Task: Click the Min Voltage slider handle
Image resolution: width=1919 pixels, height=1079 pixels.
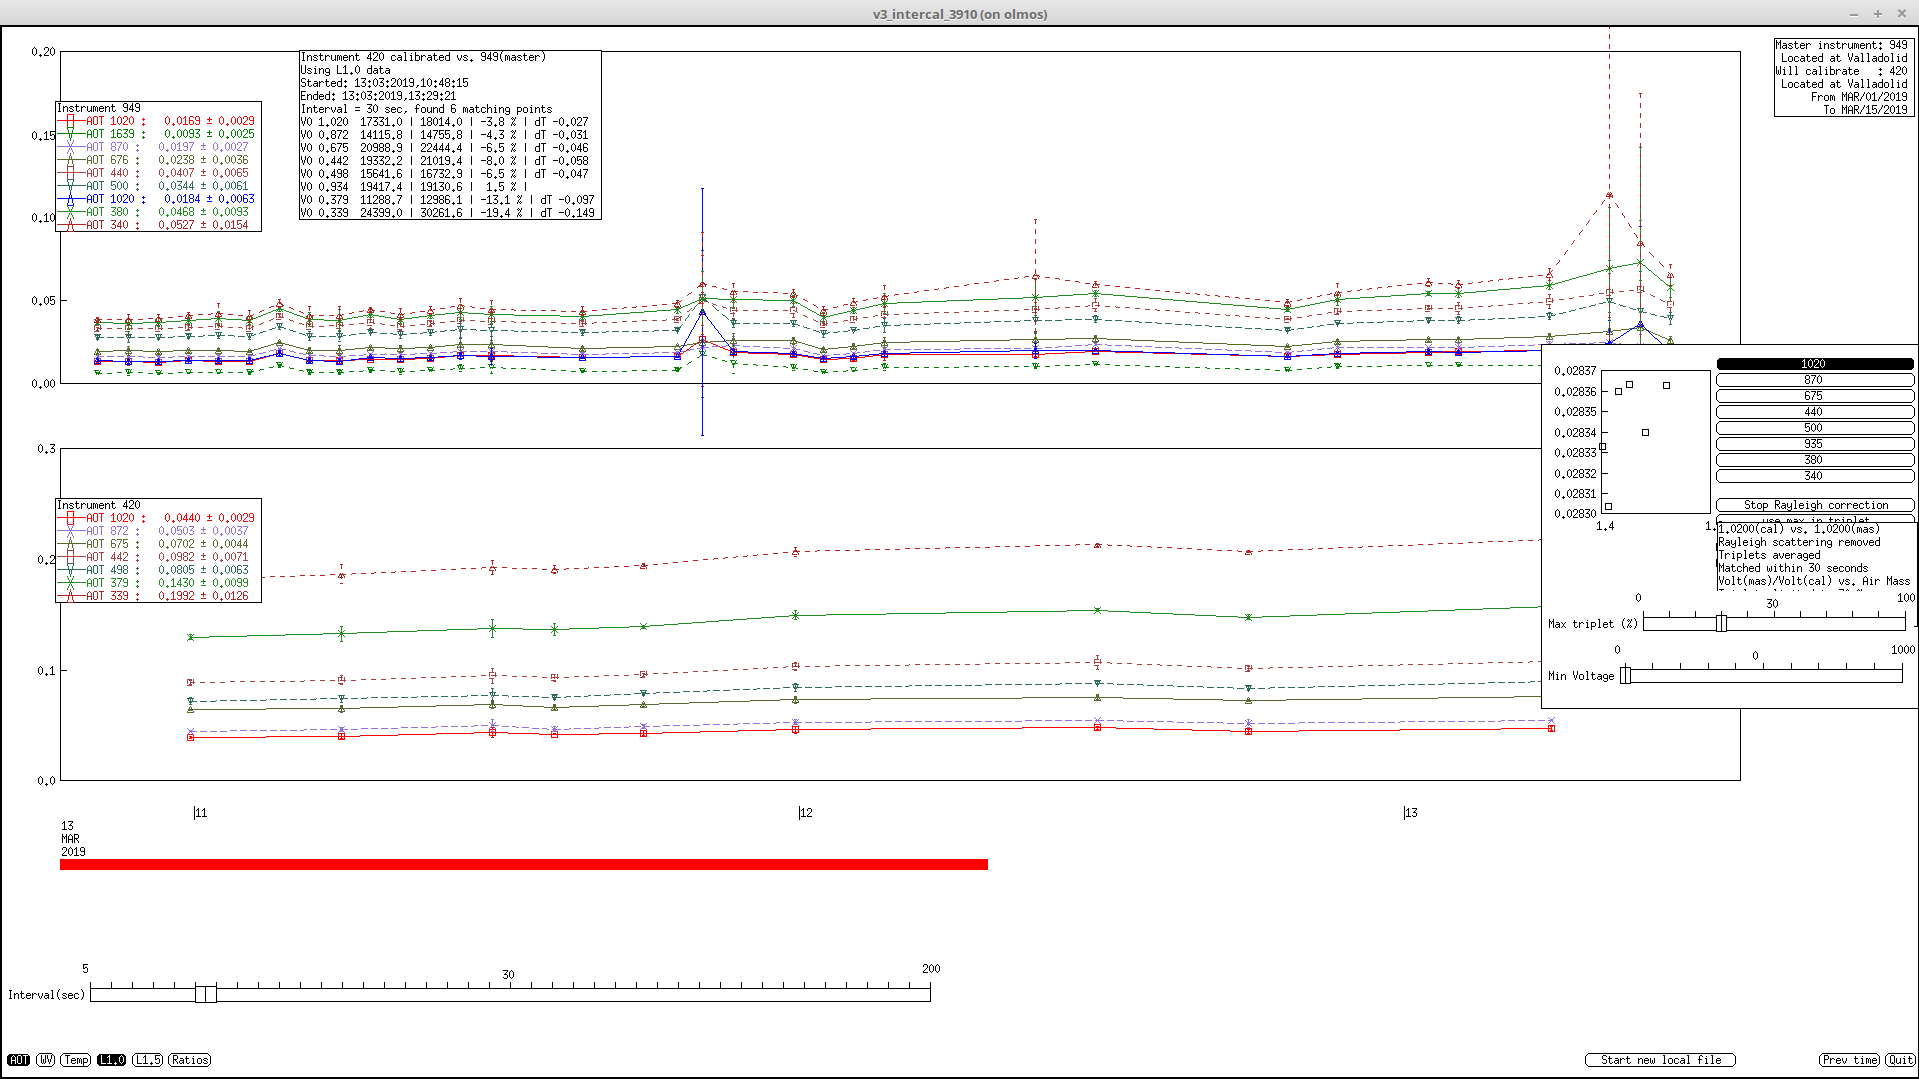Action: click(1626, 676)
